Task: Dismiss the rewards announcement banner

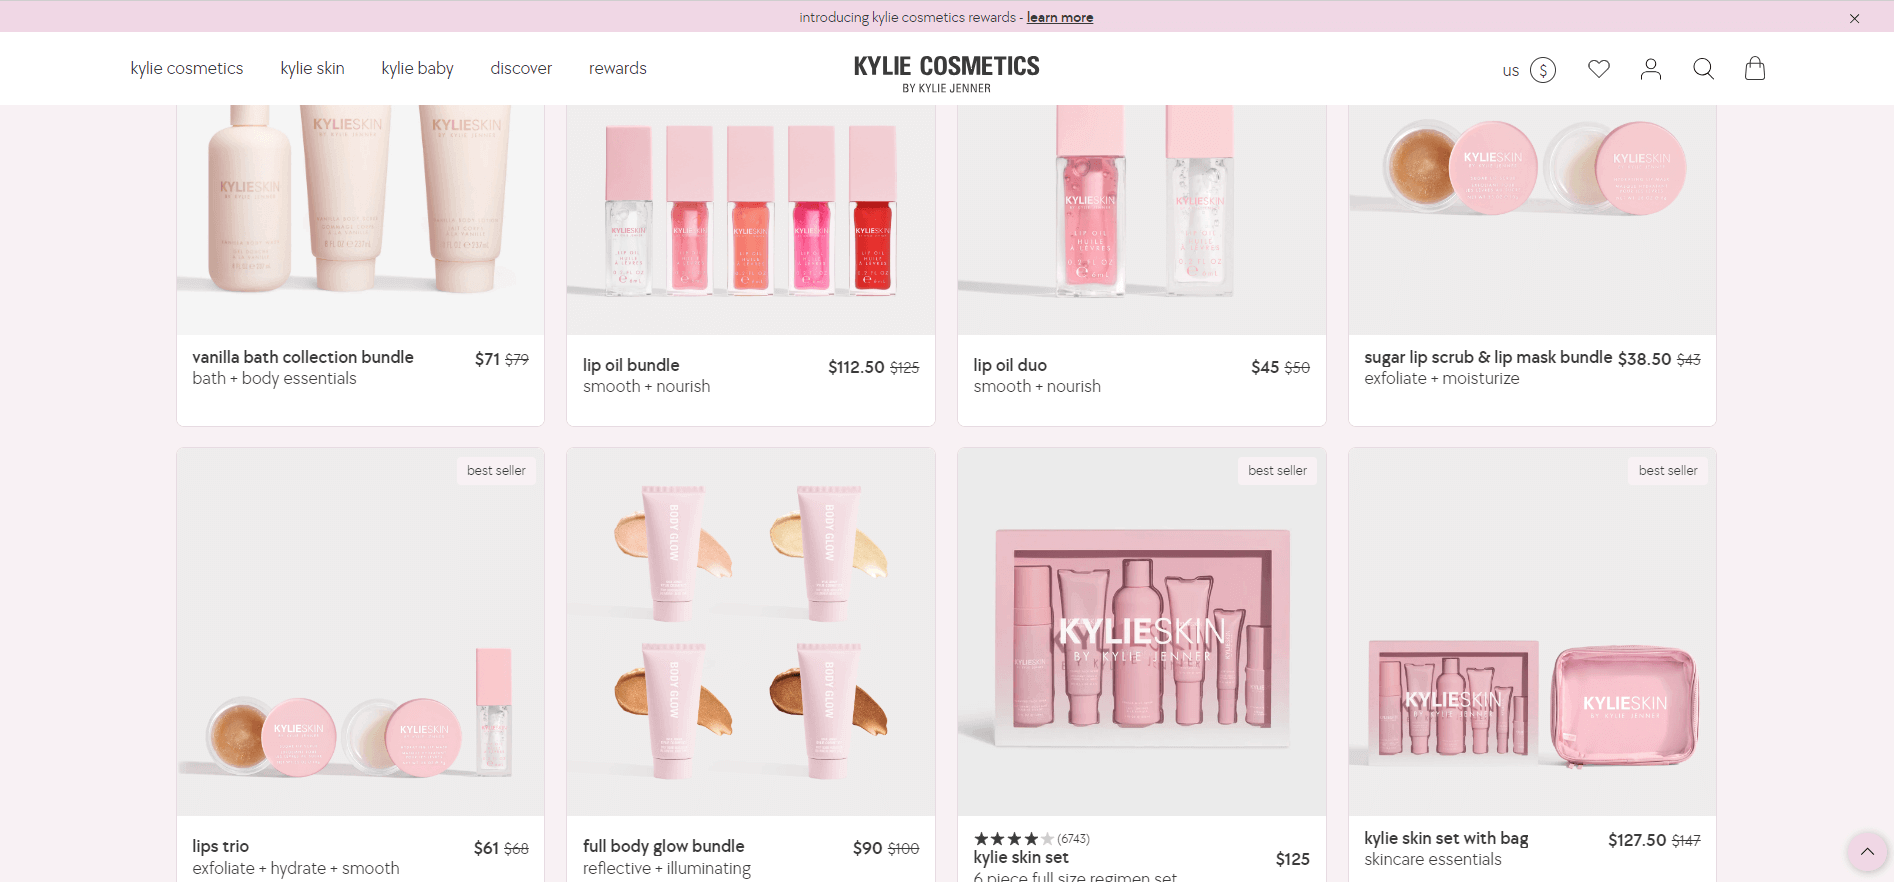Action: [1854, 18]
